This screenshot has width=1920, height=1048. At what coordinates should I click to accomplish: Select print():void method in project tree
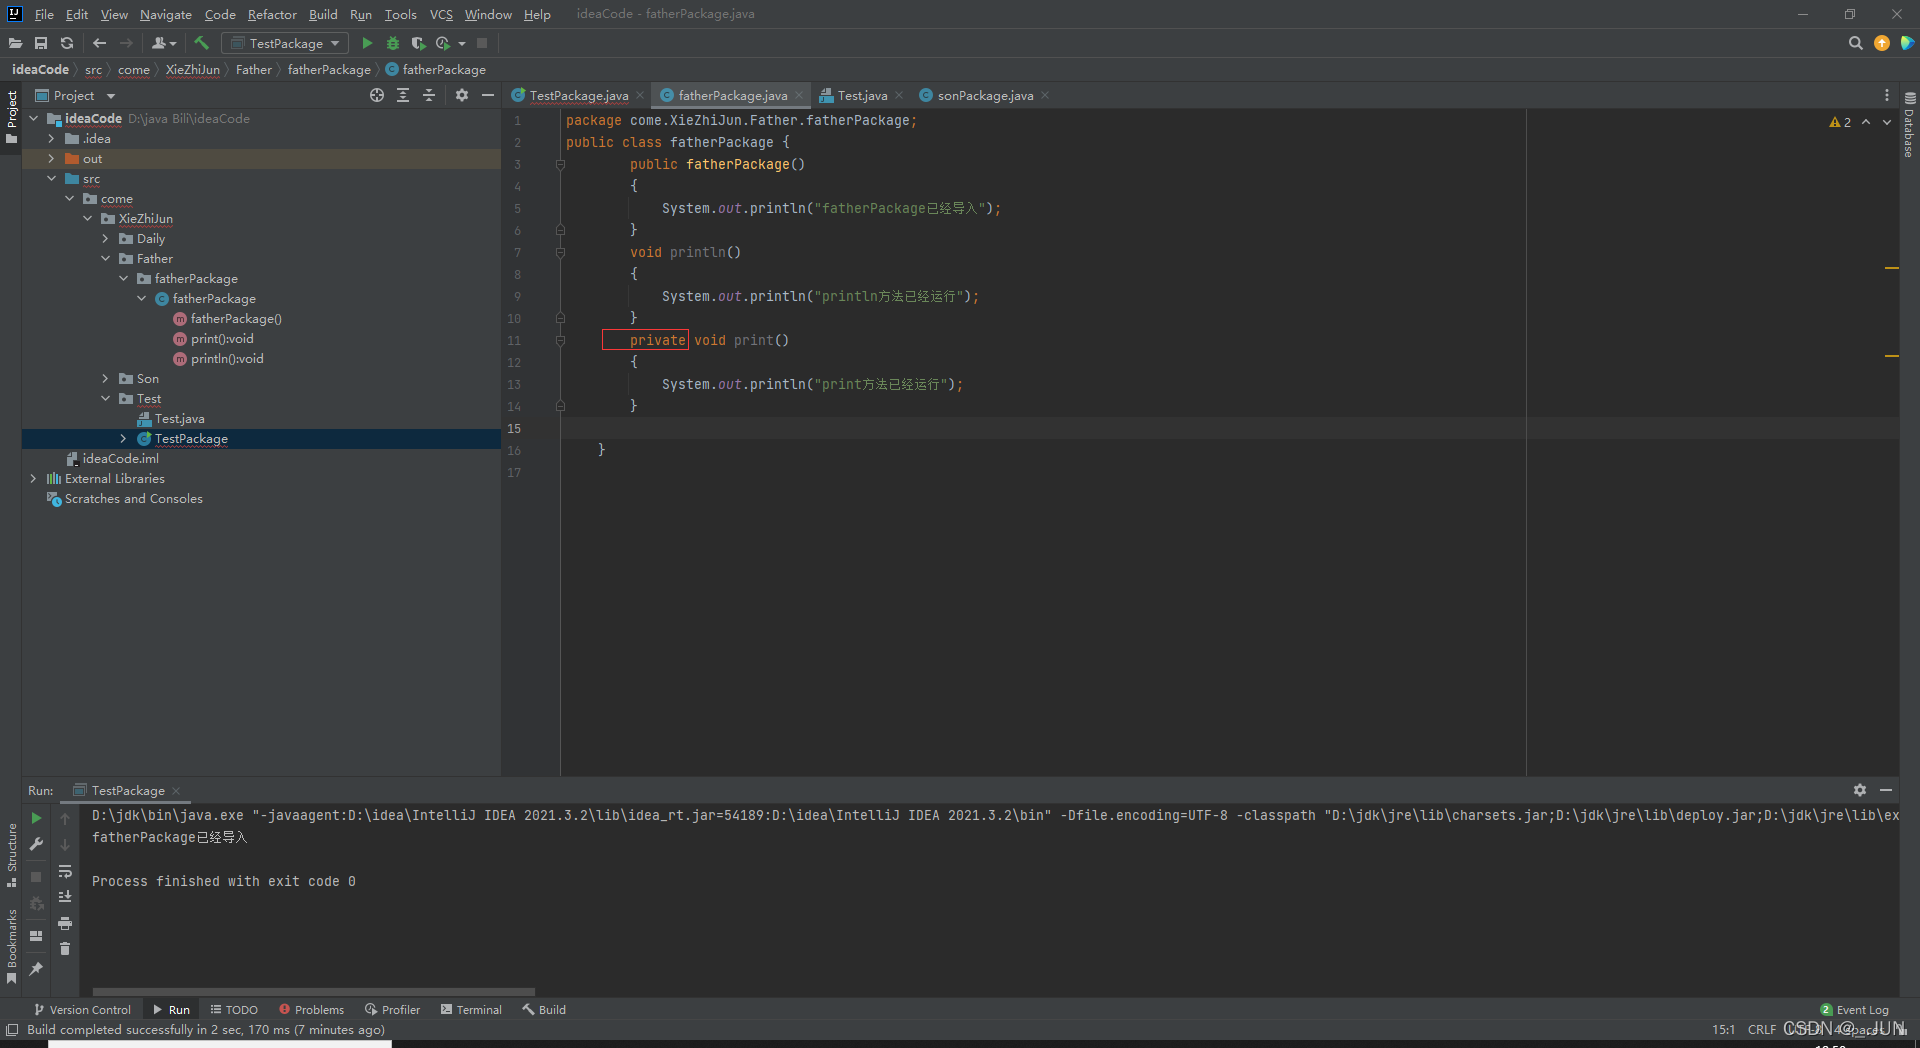(x=222, y=339)
